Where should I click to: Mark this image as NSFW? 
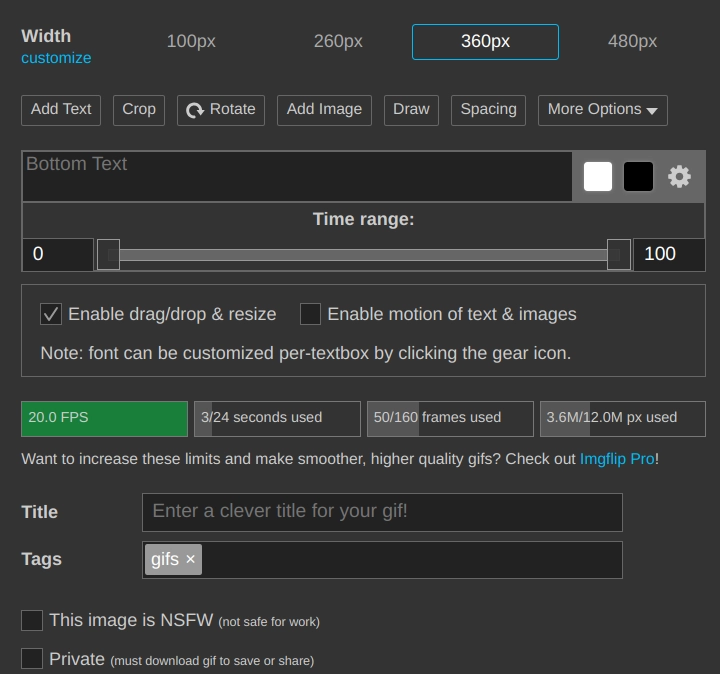32,621
